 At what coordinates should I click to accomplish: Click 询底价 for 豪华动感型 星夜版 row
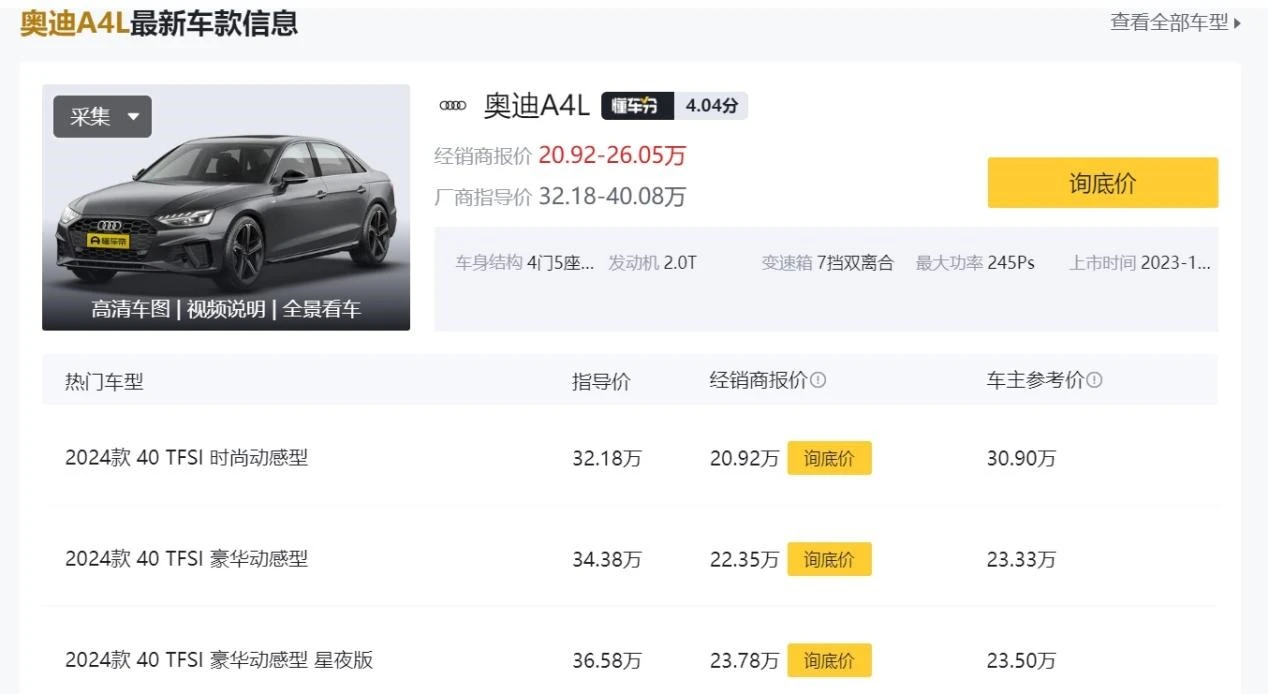coord(829,660)
